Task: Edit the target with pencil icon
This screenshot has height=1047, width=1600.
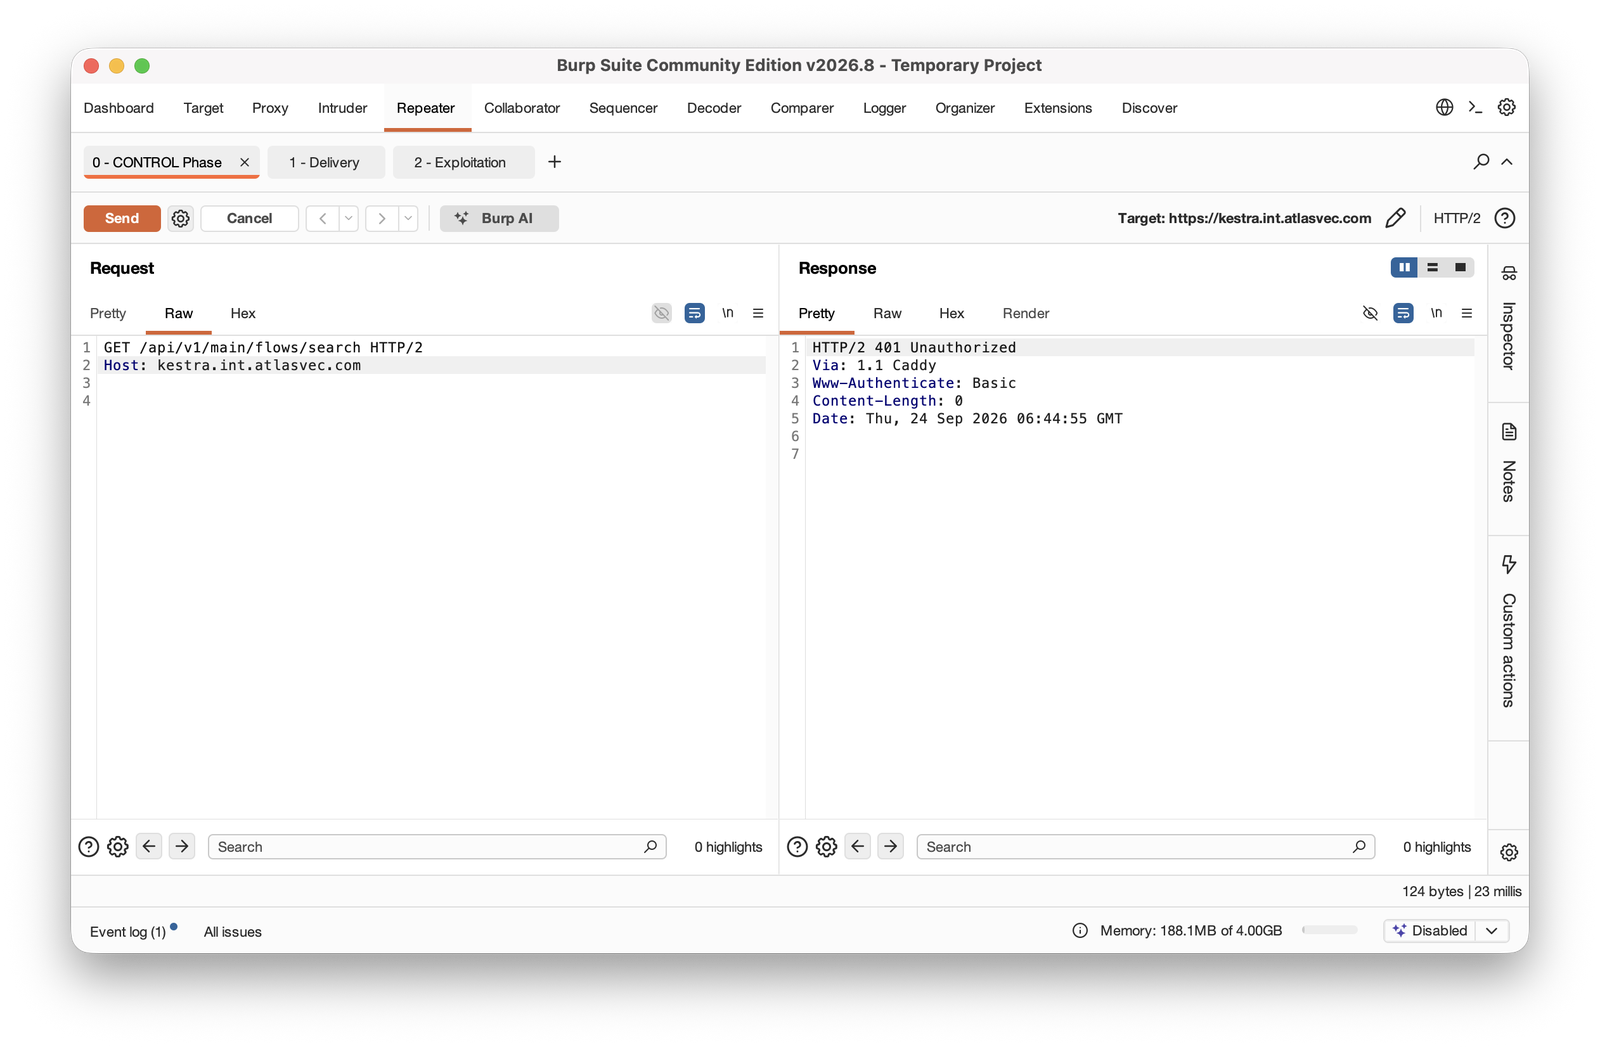Action: coord(1396,218)
